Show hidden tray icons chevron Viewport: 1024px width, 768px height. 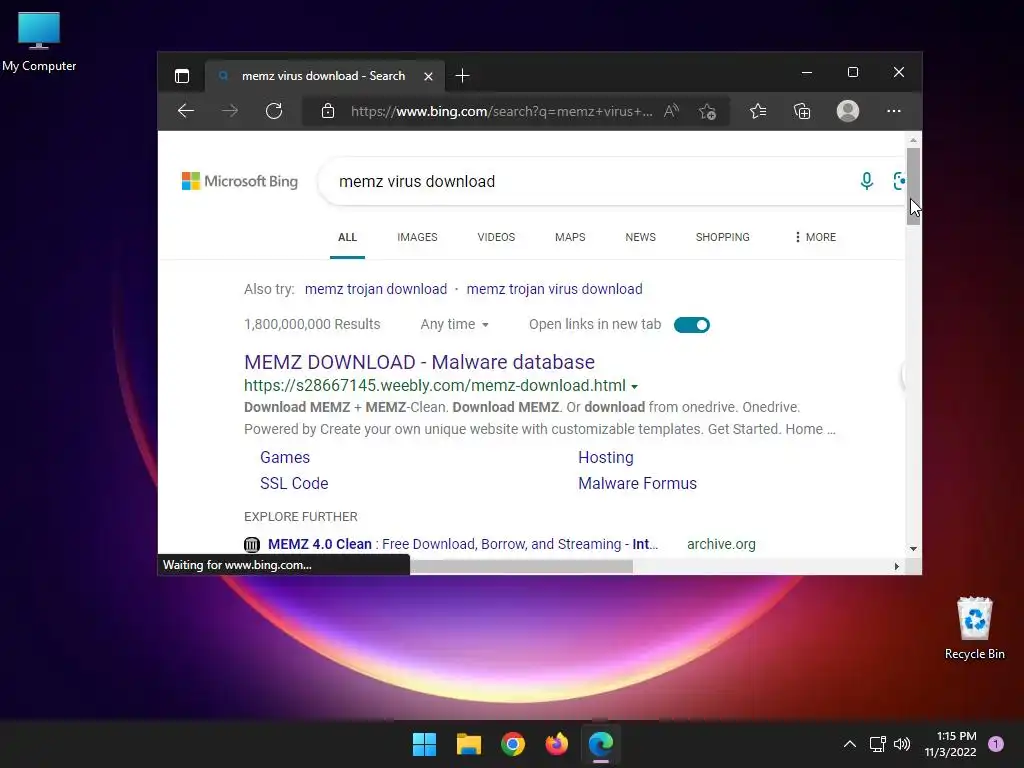click(850, 744)
